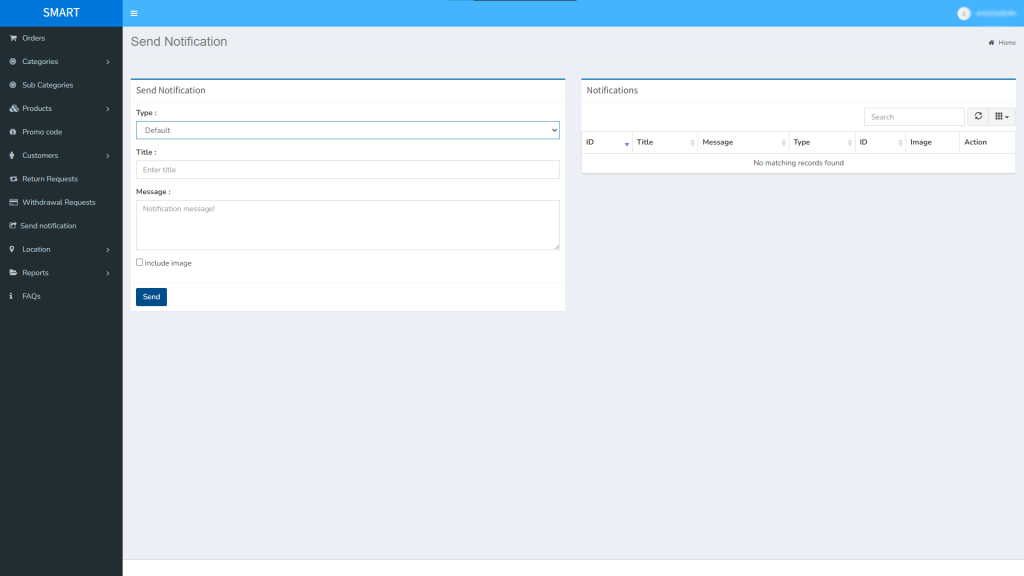The height and width of the screenshot is (576, 1024).
Task: Open the notification Type dropdown
Action: point(347,129)
